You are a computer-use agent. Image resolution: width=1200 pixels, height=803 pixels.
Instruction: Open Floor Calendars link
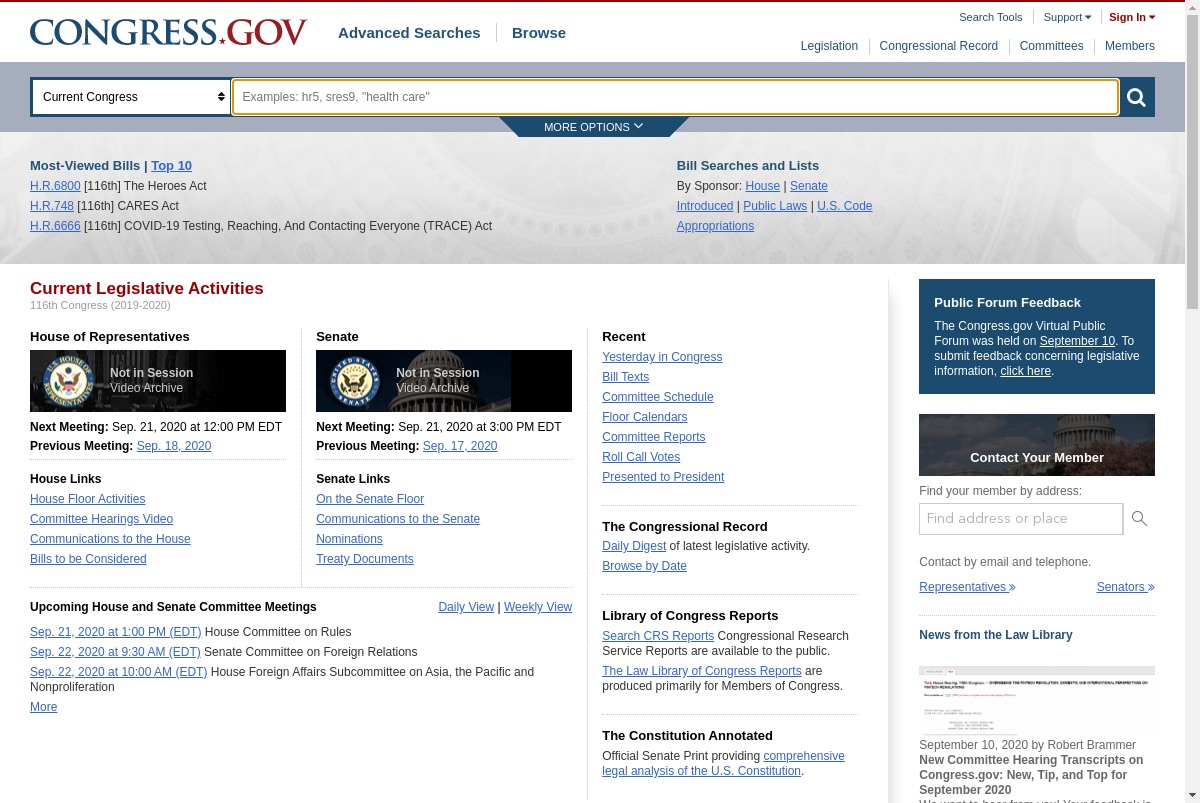pyautogui.click(x=645, y=417)
